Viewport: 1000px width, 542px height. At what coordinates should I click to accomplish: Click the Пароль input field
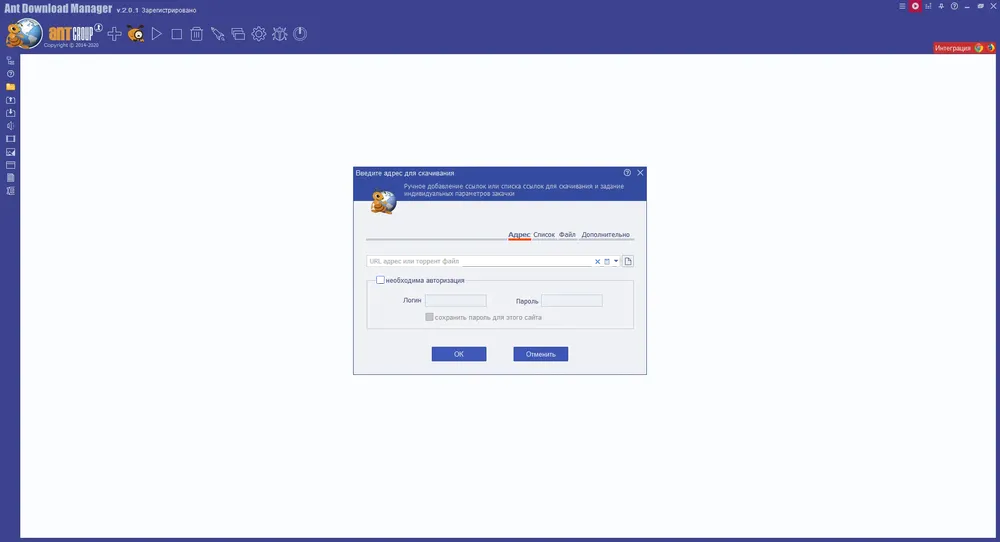(571, 300)
